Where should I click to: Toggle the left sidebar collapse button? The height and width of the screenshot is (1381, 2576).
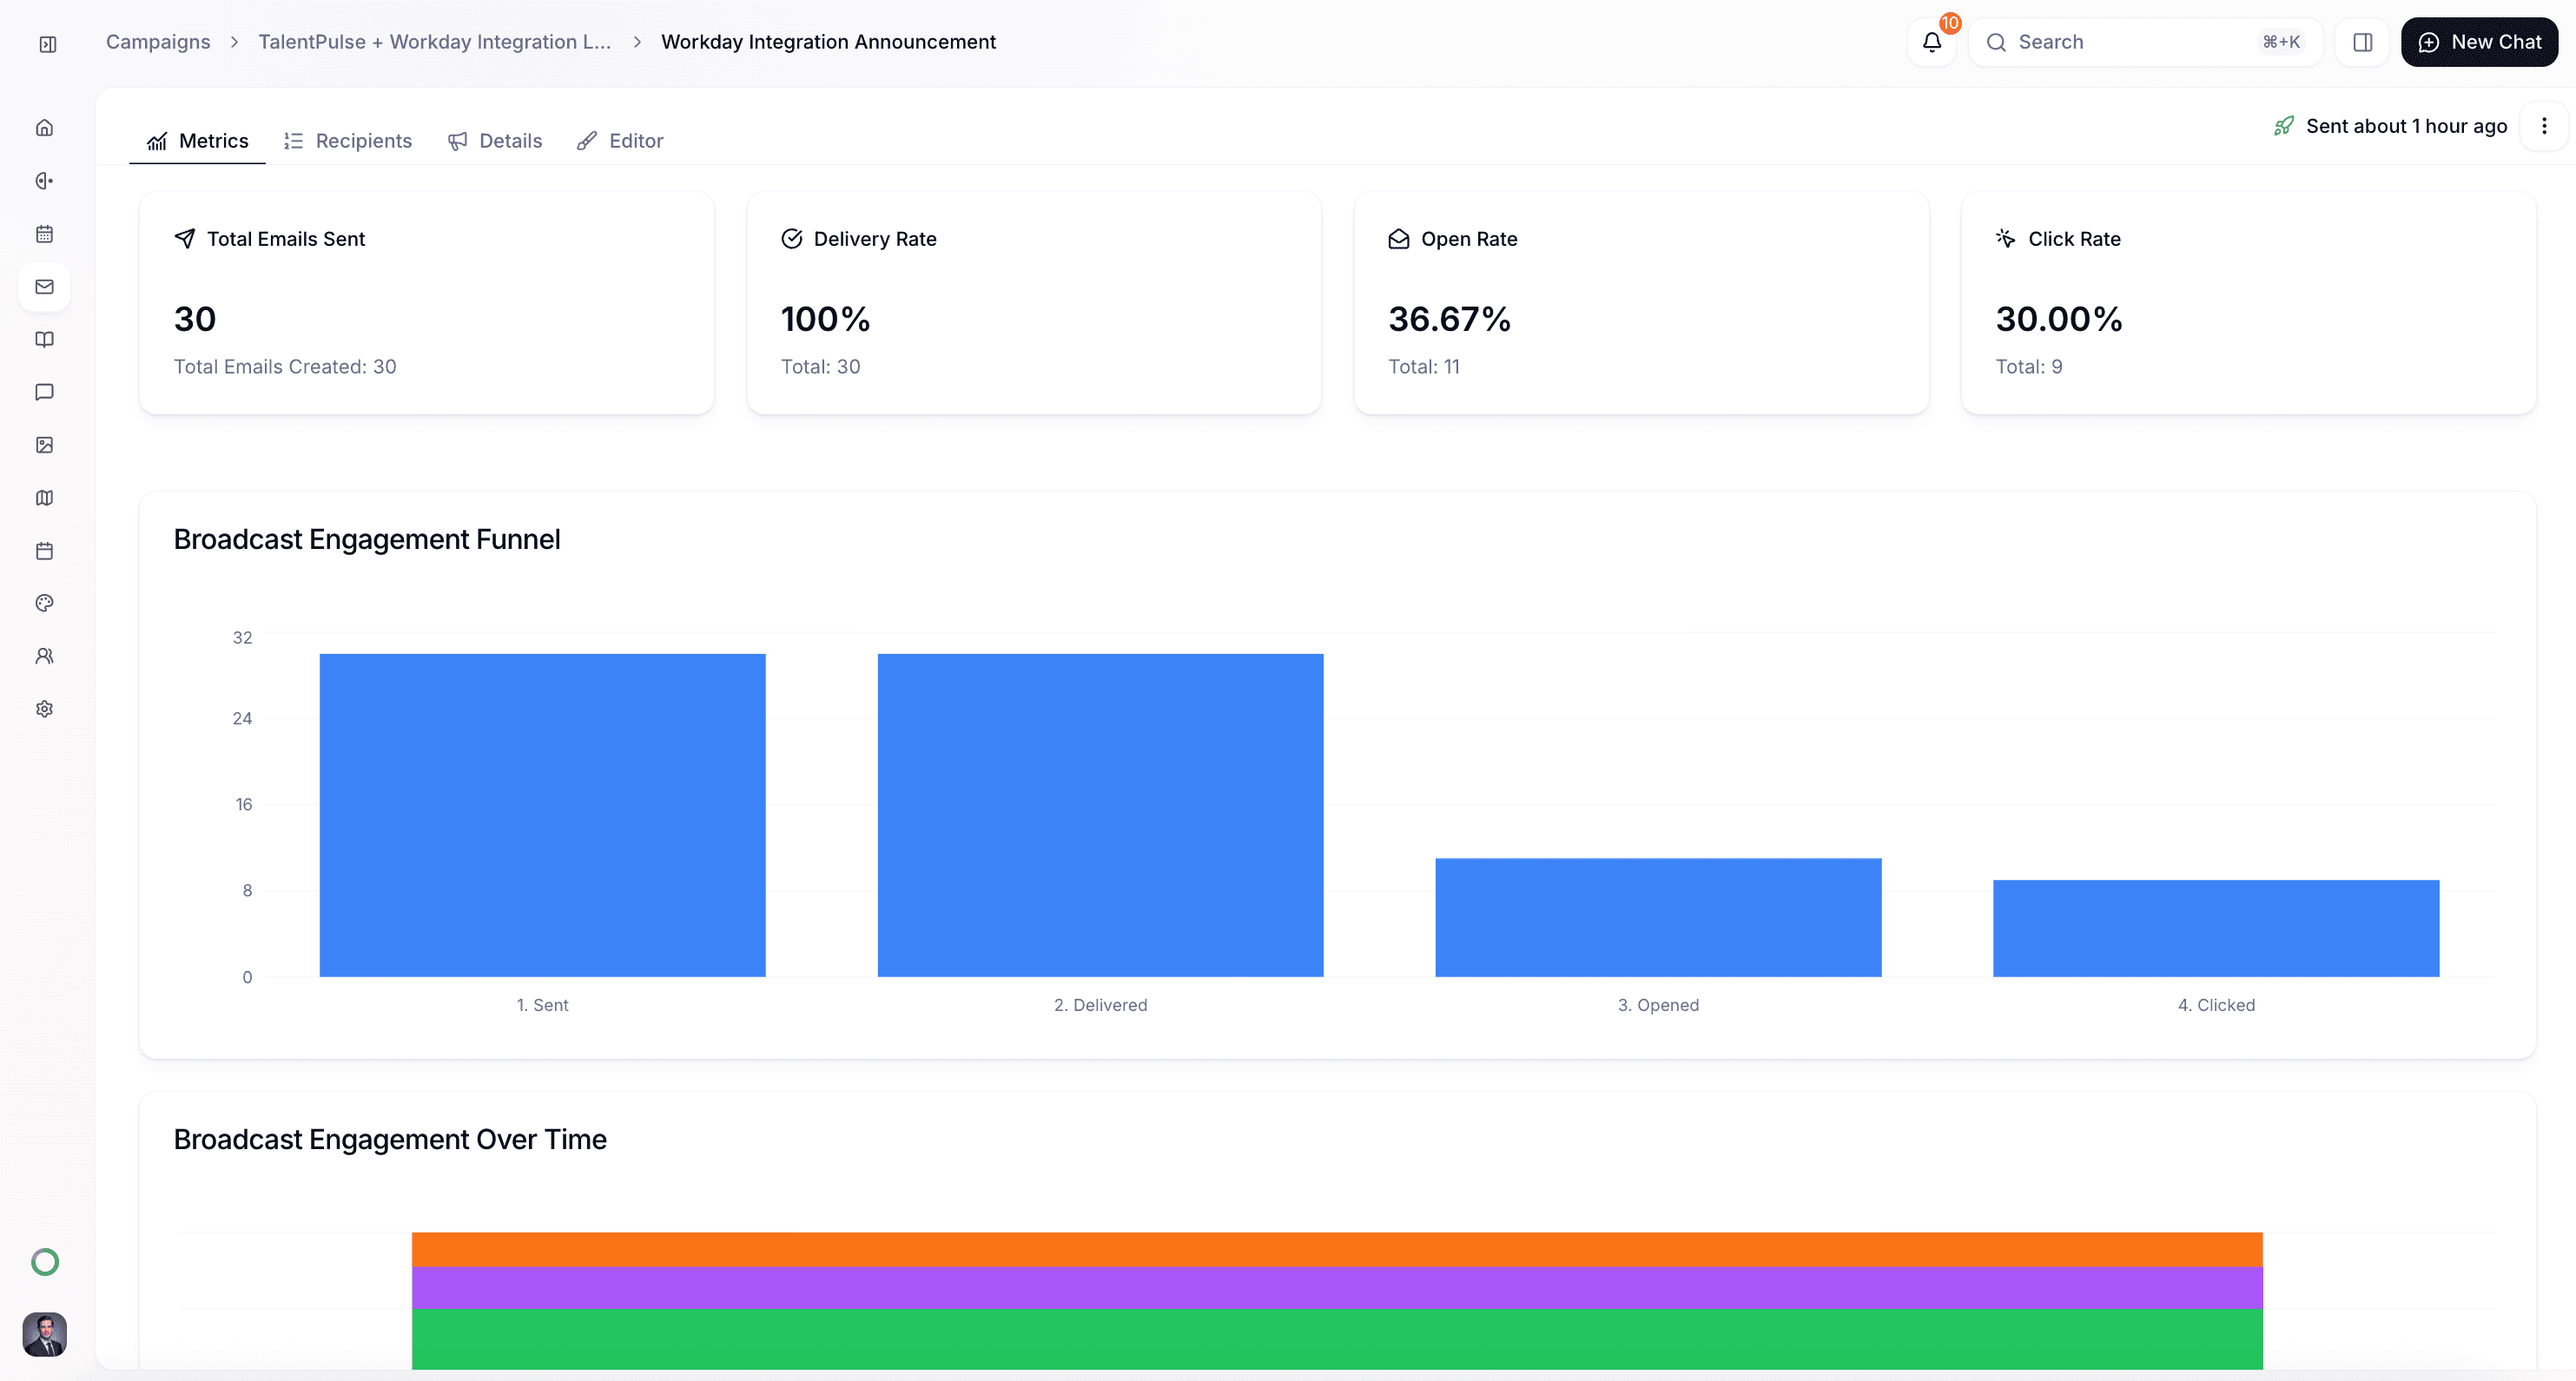pos(47,44)
